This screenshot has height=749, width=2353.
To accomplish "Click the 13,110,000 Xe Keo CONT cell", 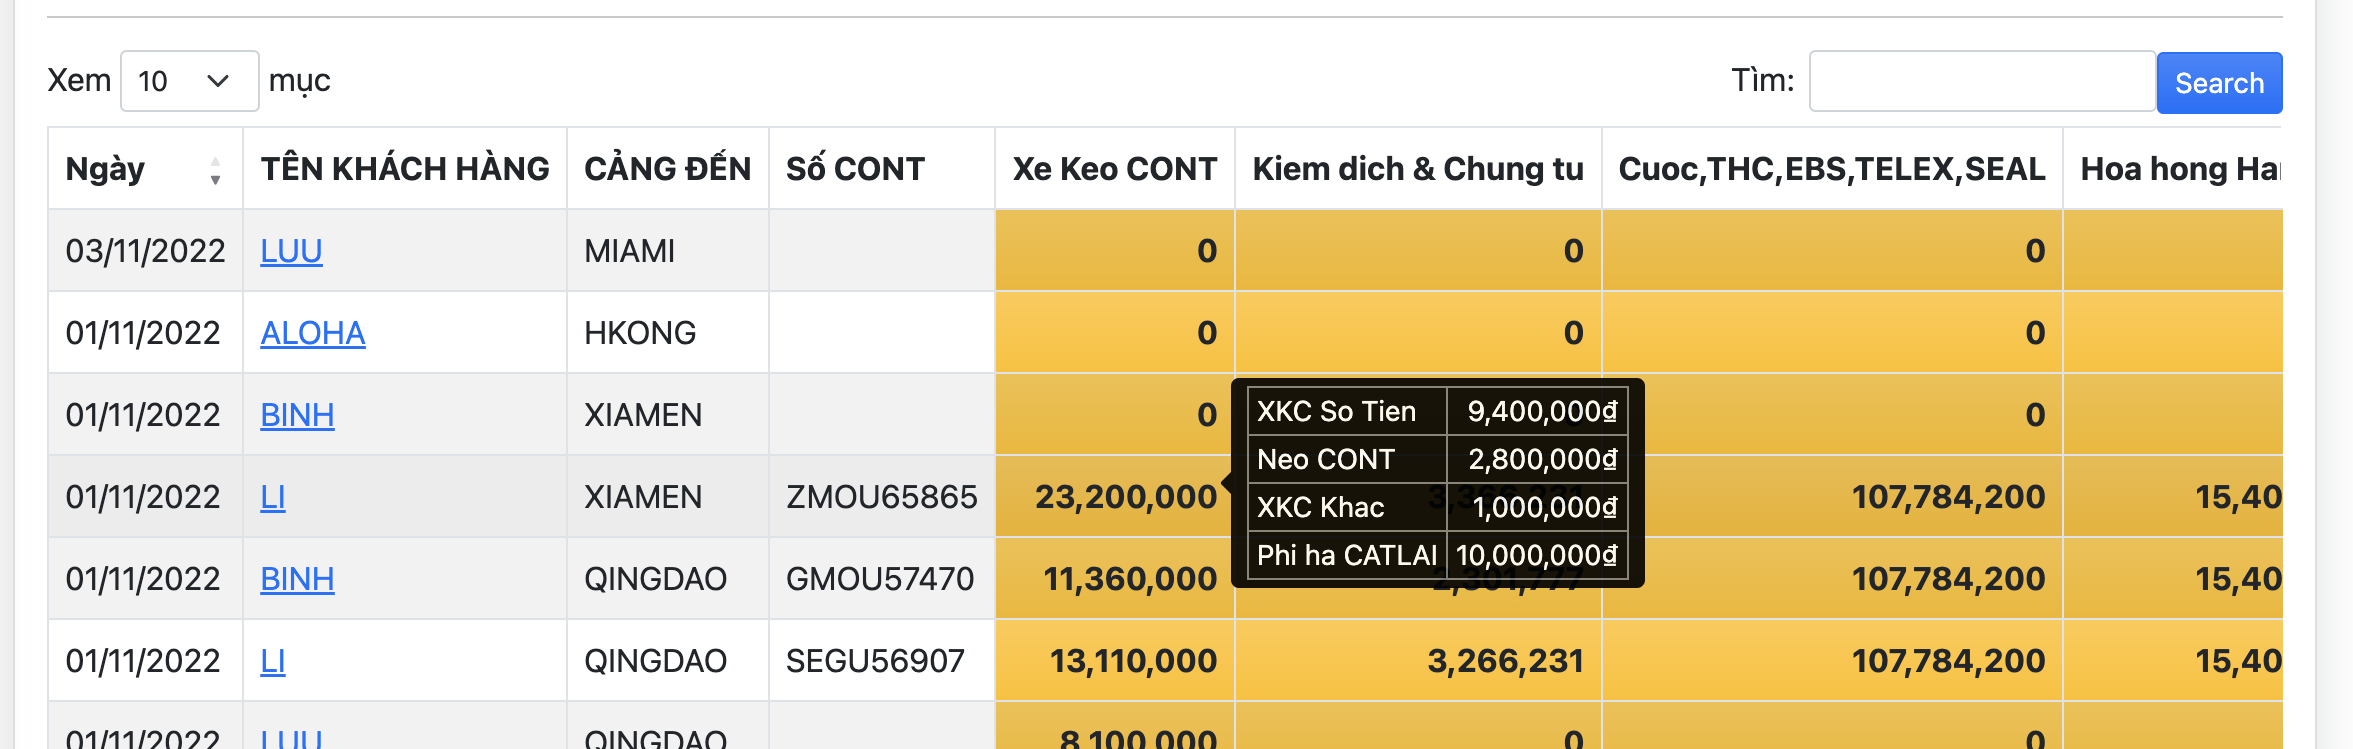I will coord(1132,661).
